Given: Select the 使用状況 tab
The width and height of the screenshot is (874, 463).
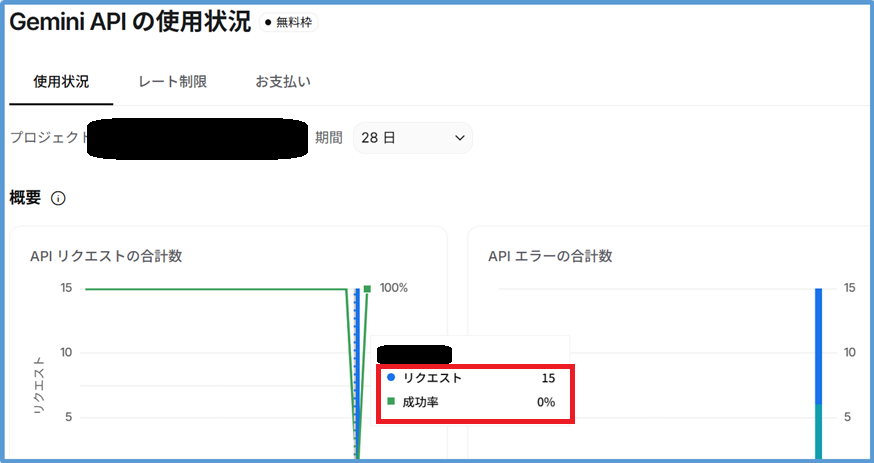Looking at the screenshot, I should coord(61,82).
